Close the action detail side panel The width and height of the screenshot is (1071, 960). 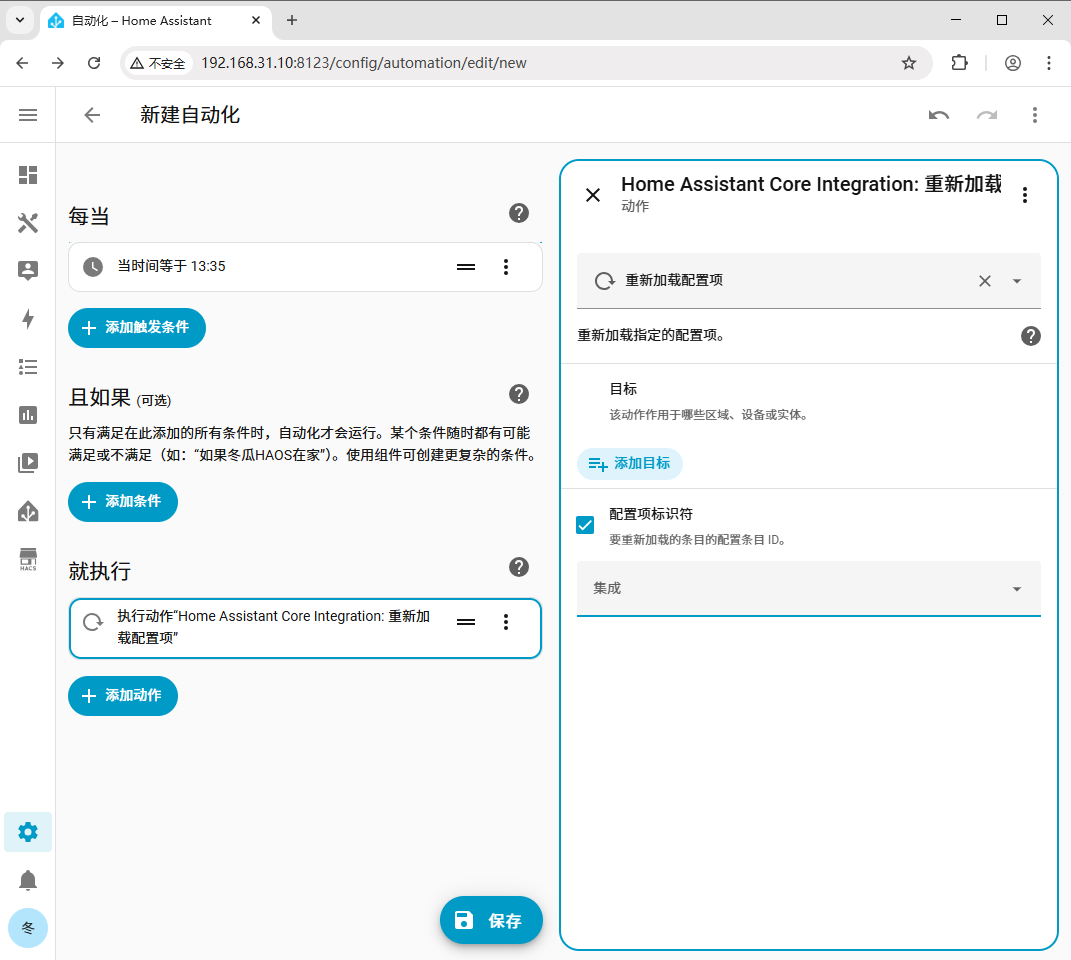[593, 195]
